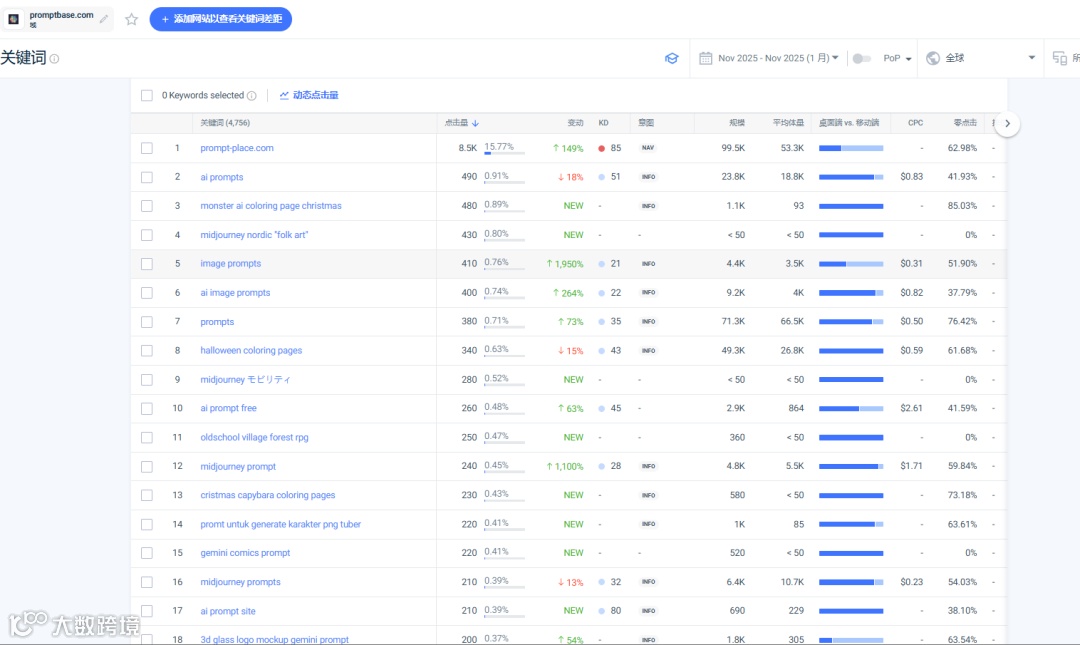Open the midjourney nordic "folk art" keyword

coord(254,235)
